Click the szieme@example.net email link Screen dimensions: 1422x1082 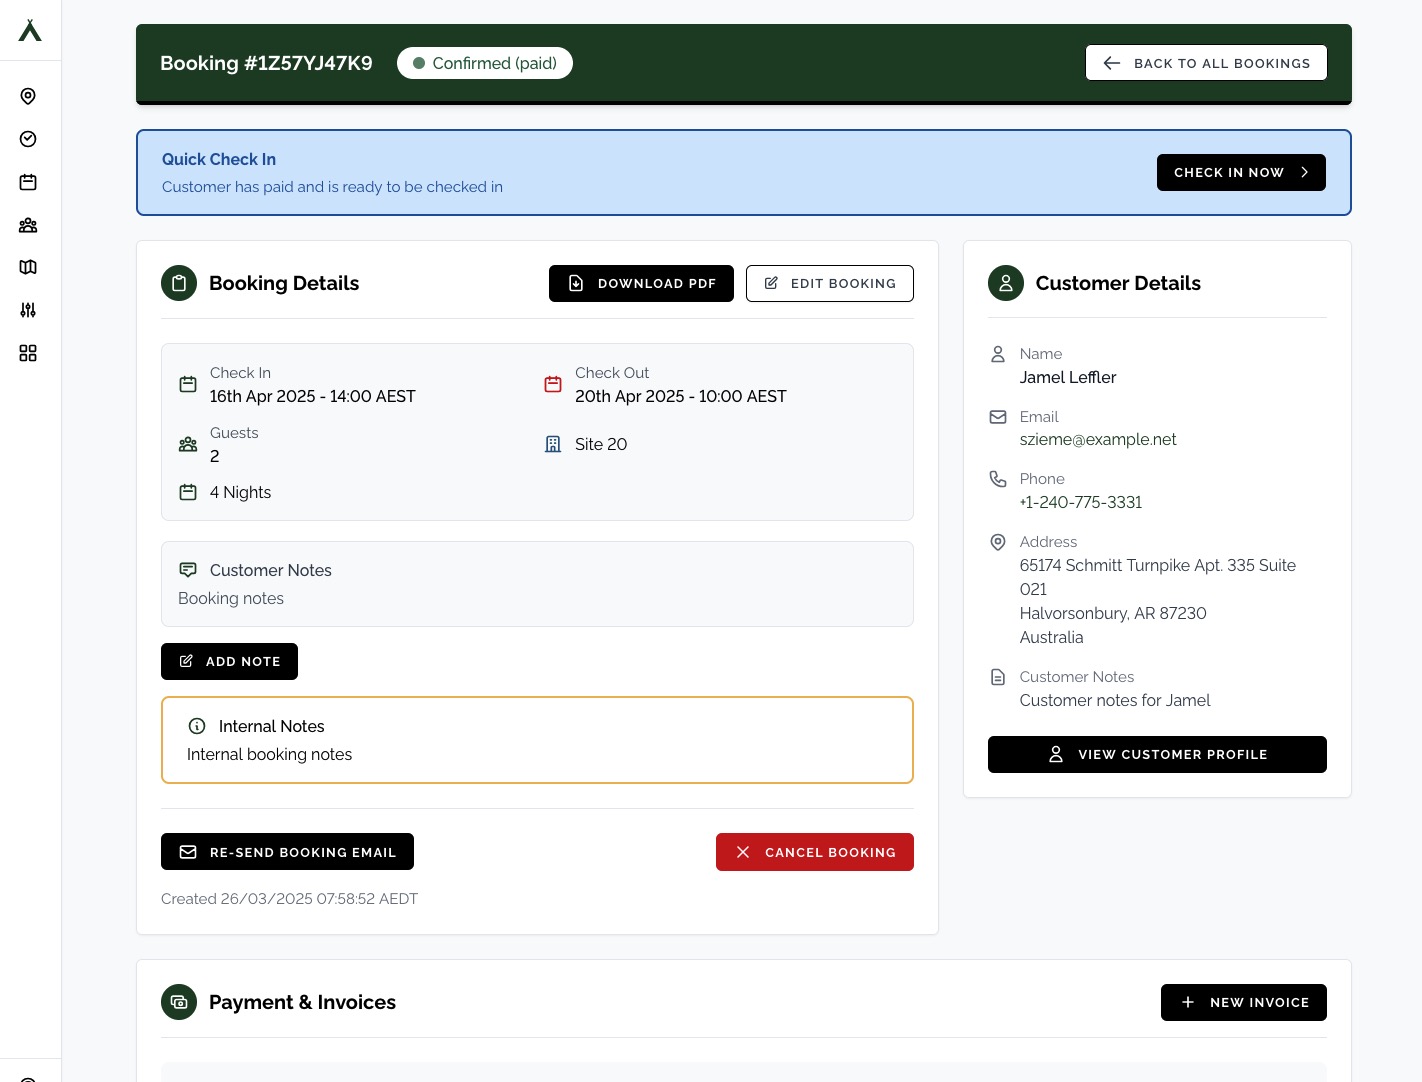[x=1097, y=439]
